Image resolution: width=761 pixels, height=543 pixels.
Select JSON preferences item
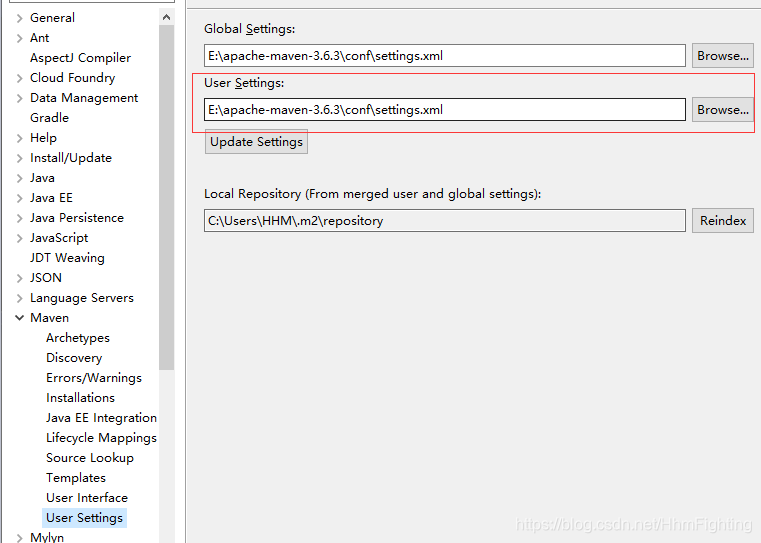[46, 278]
